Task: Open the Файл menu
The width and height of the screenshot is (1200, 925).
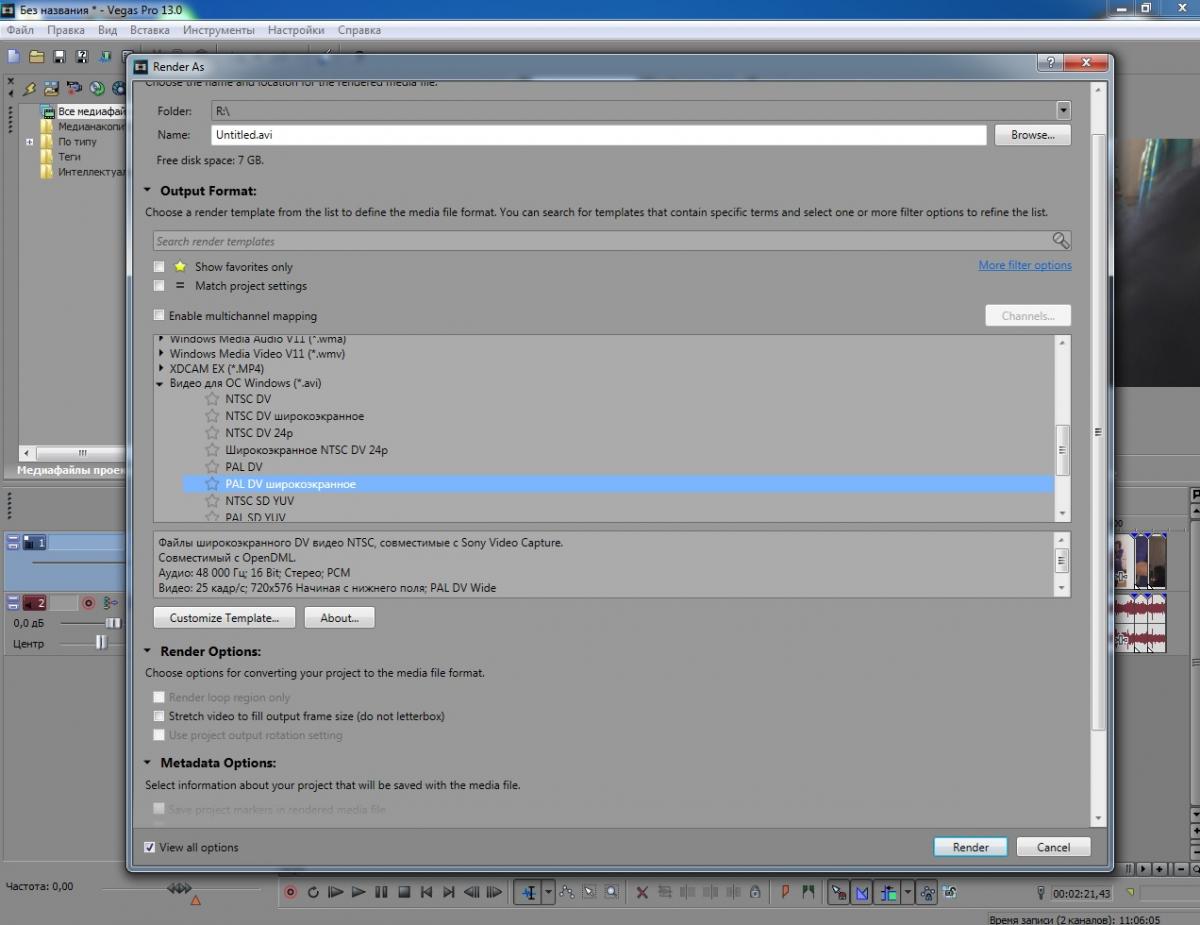Action: coord(20,30)
